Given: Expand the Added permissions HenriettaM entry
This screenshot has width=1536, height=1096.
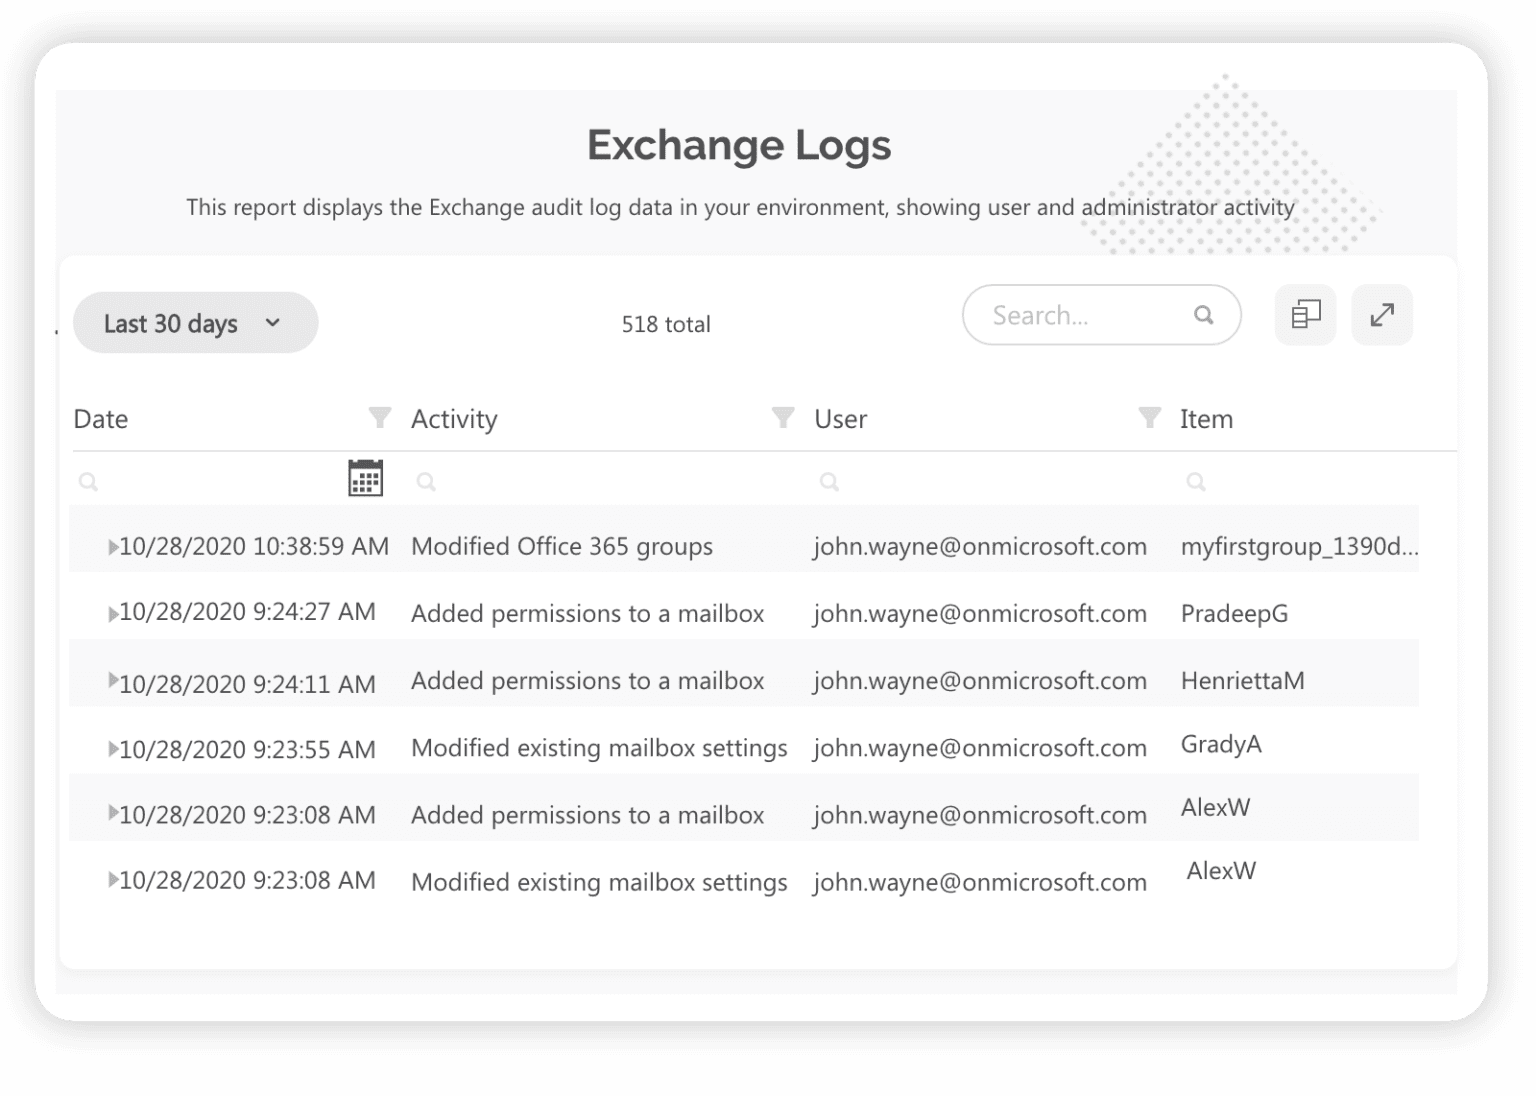Looking at the screenshot, I should 113,680.
